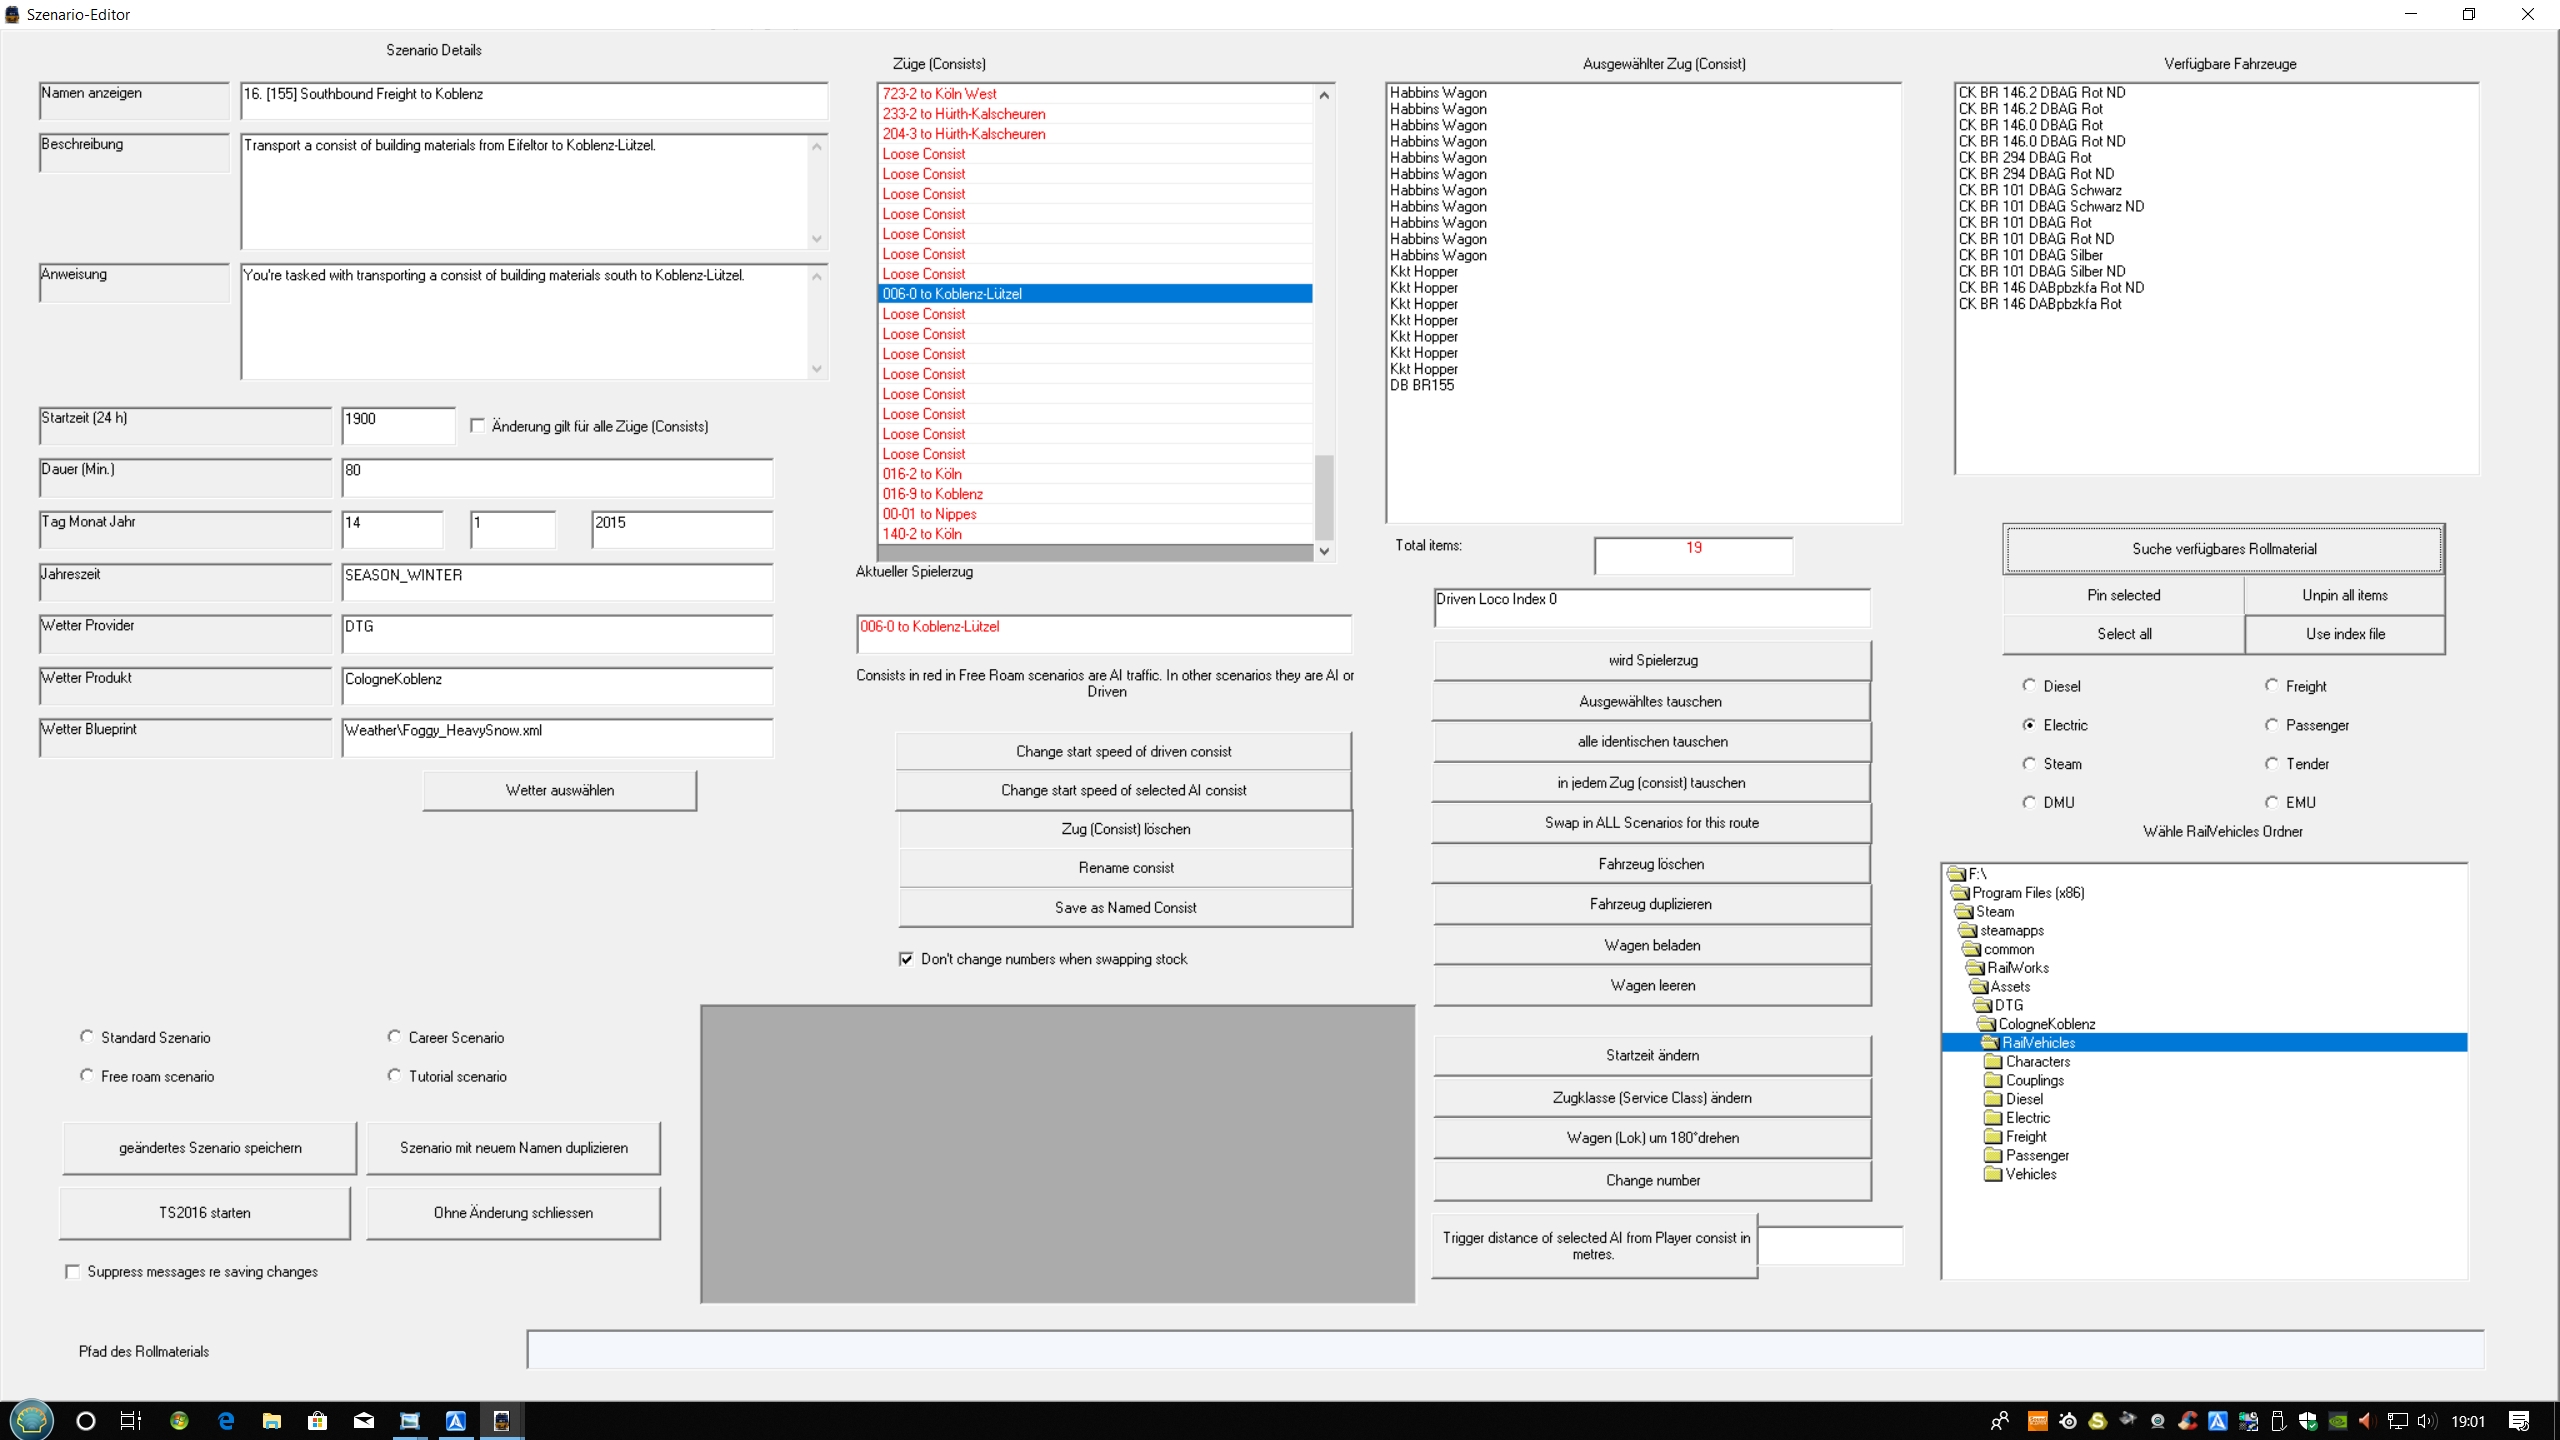Select the Standard Szenario radio button
Screen dimensions: 2560x1440
(87, 1037)
